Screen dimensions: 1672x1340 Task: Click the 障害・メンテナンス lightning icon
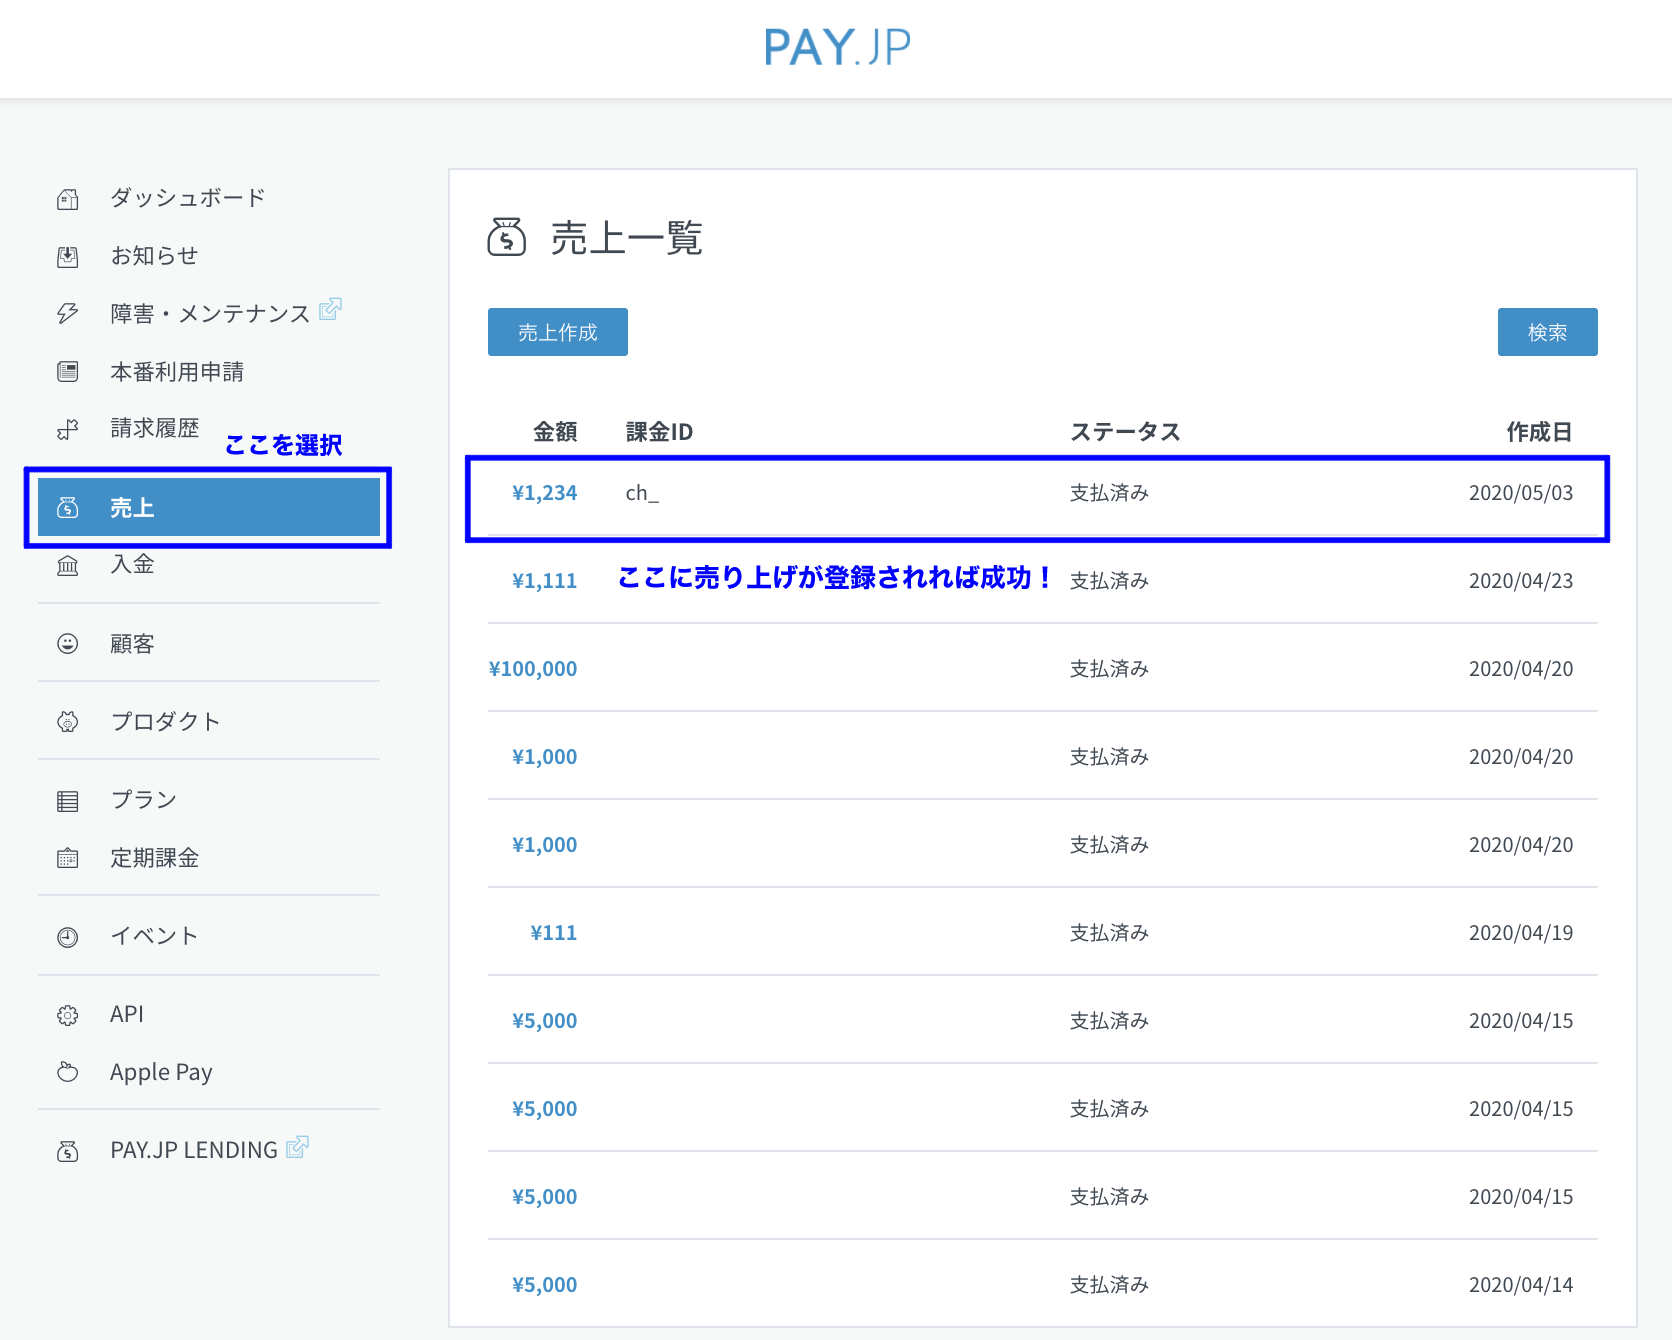[68, 314]
